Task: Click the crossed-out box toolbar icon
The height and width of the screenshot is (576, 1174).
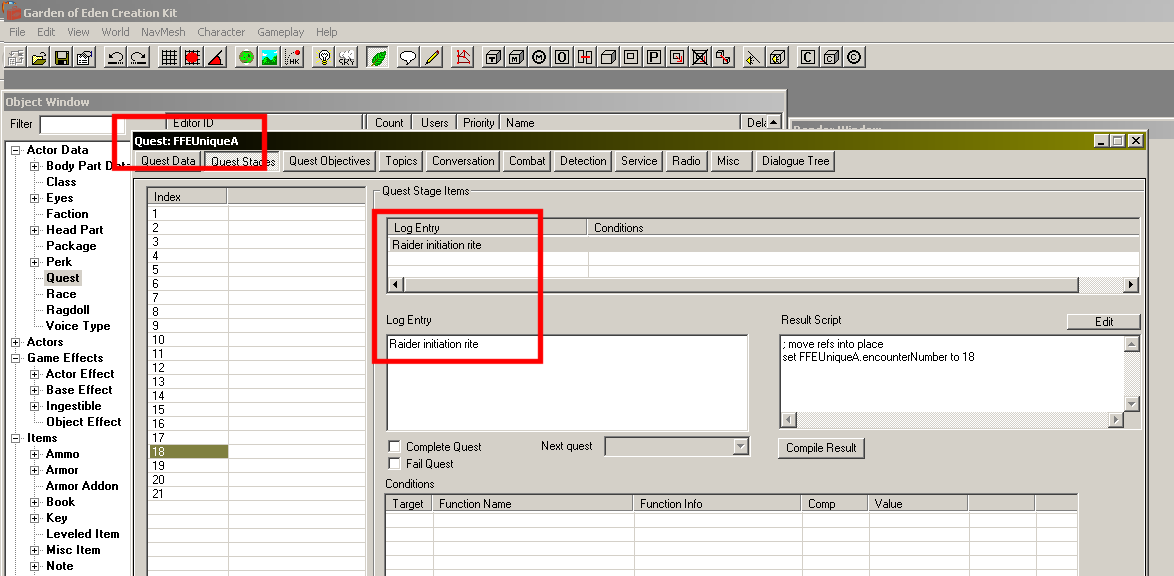Action: [700, 58]
